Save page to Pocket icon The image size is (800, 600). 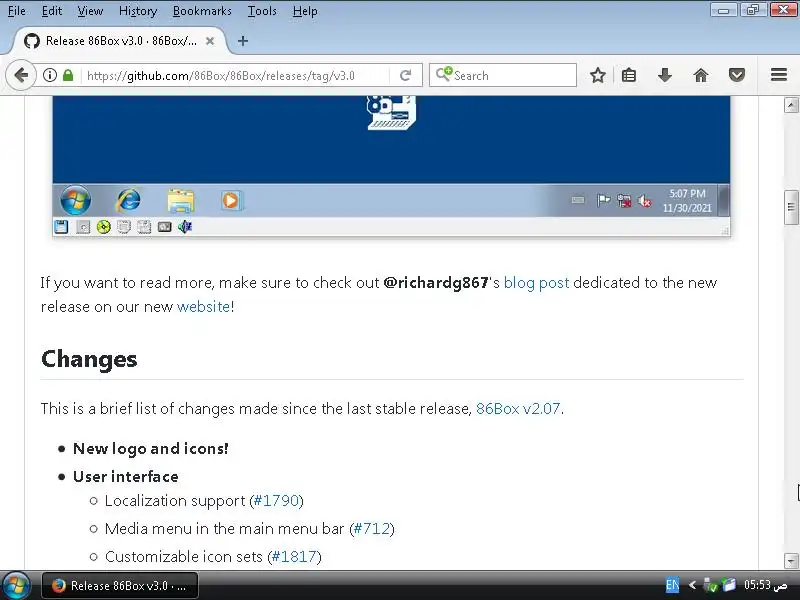coord(737,76)
